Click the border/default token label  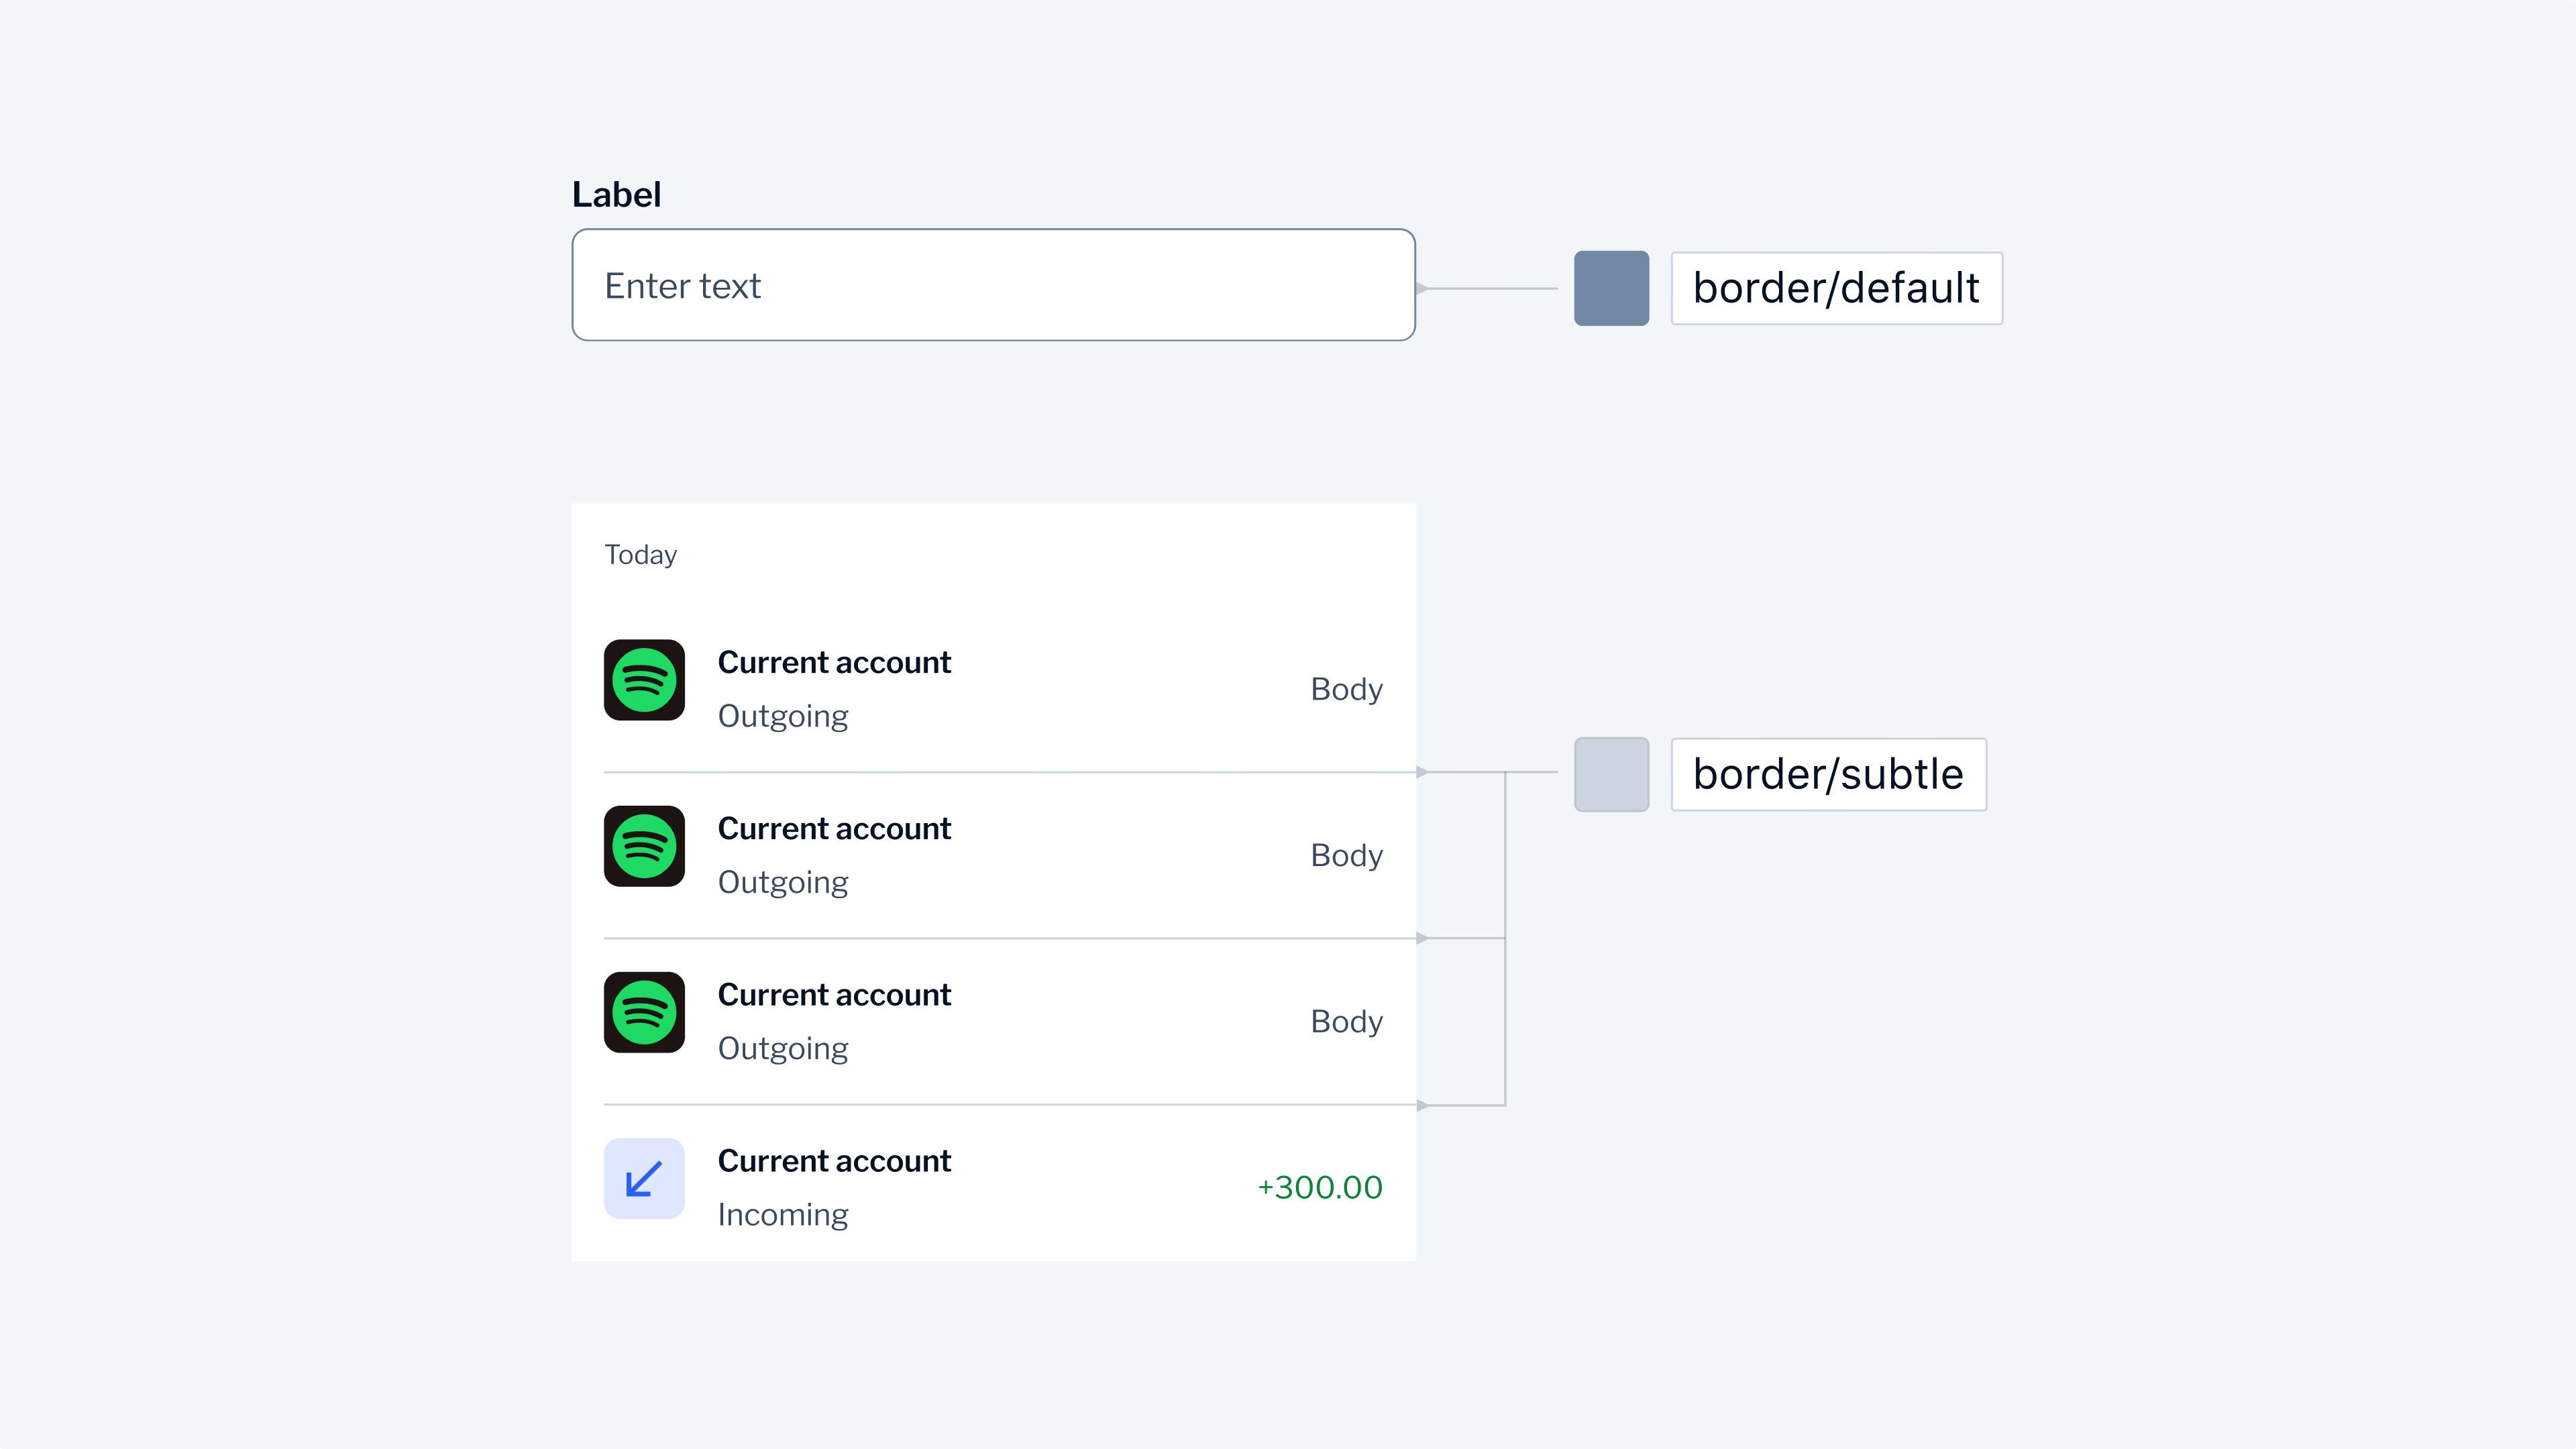1836,288
